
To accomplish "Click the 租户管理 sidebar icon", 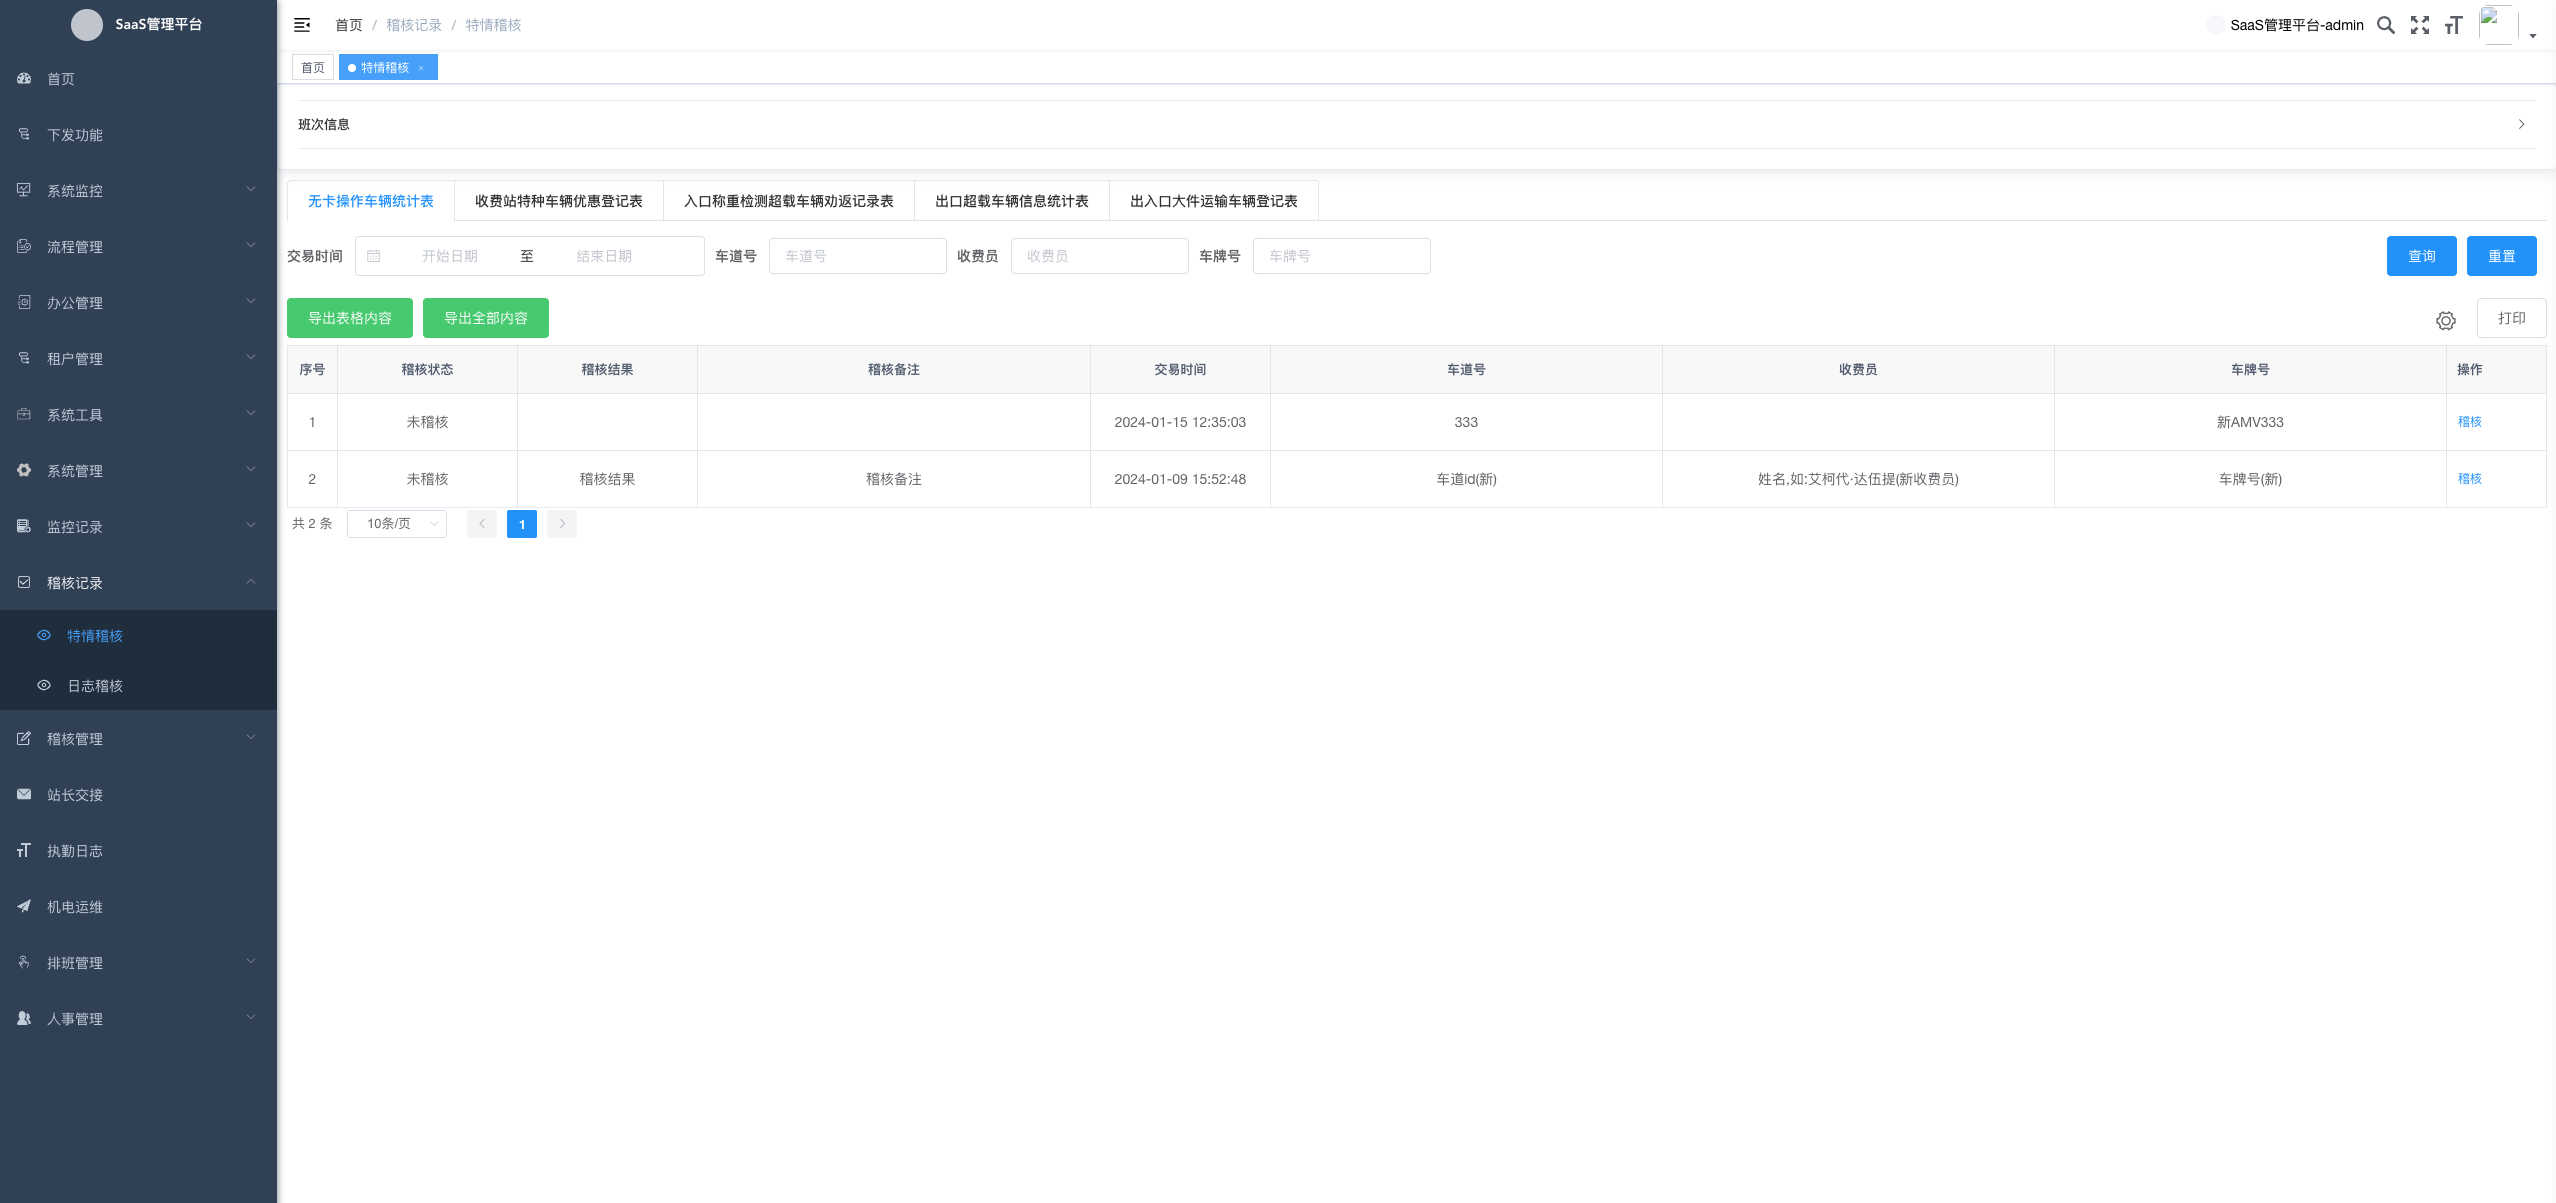I will tap(24, 358).
